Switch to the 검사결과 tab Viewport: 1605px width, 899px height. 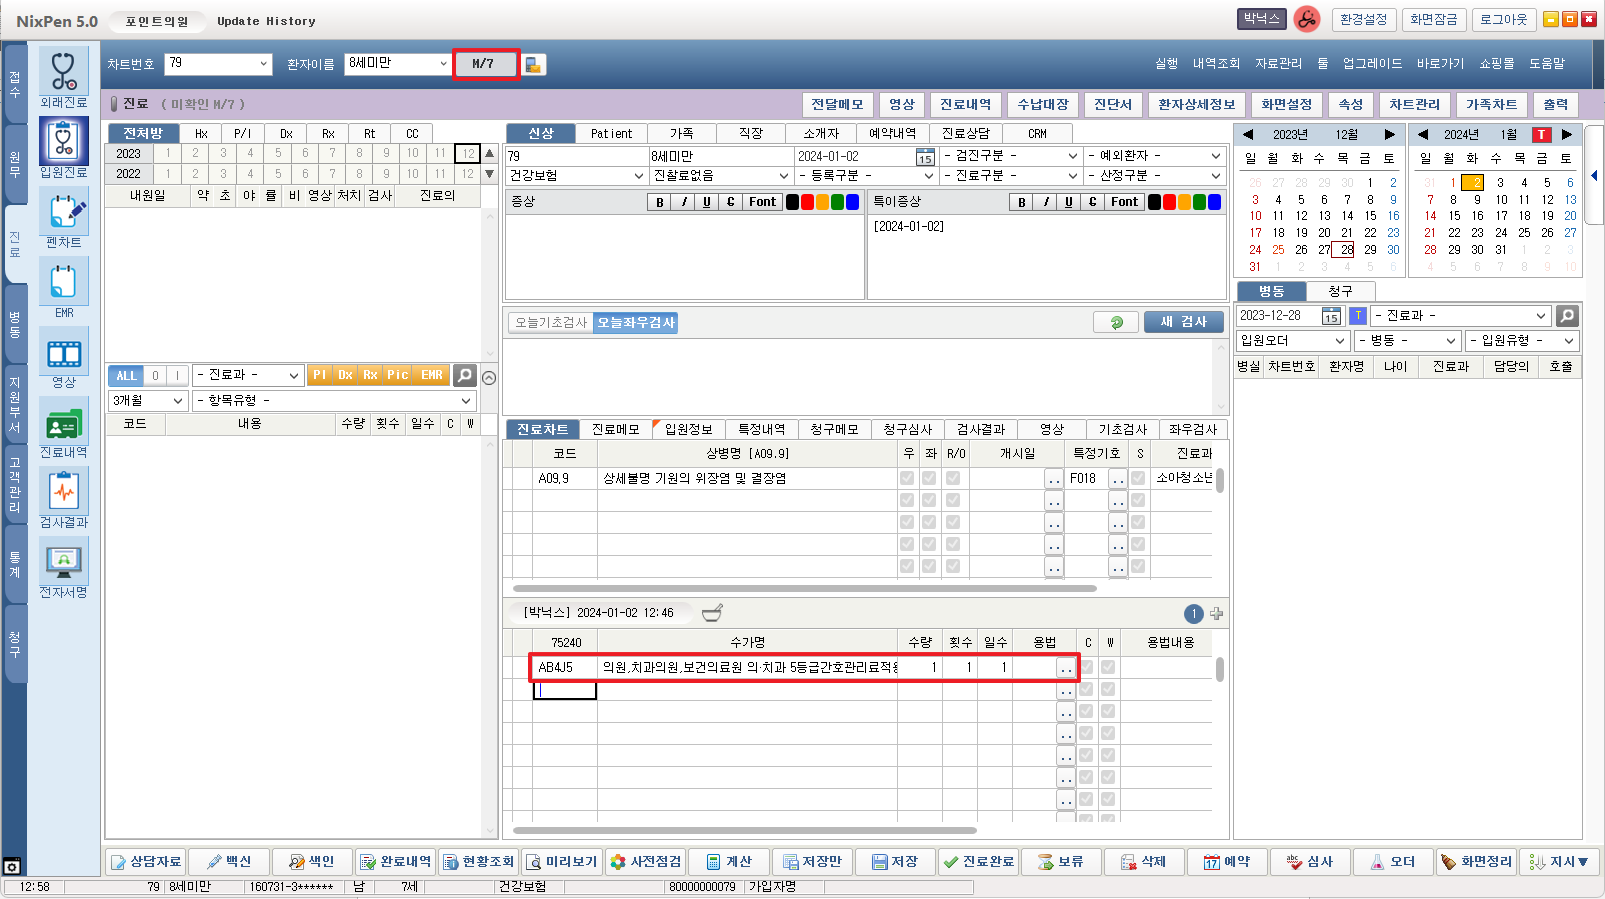point(980,429)
